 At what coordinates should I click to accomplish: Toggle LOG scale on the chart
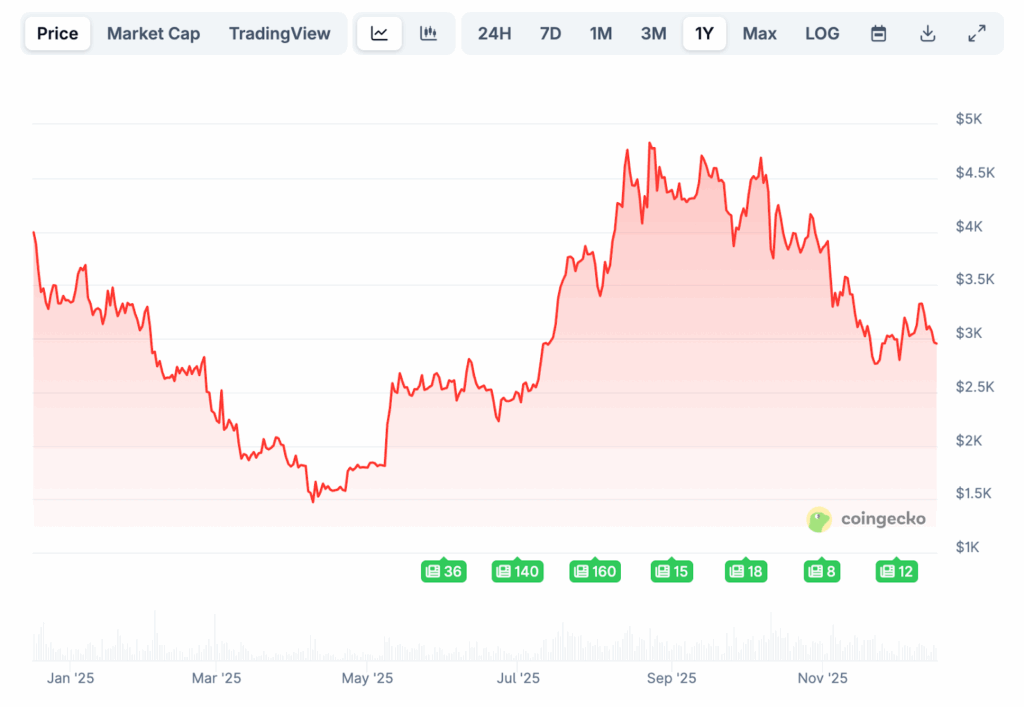click(822, 33)
